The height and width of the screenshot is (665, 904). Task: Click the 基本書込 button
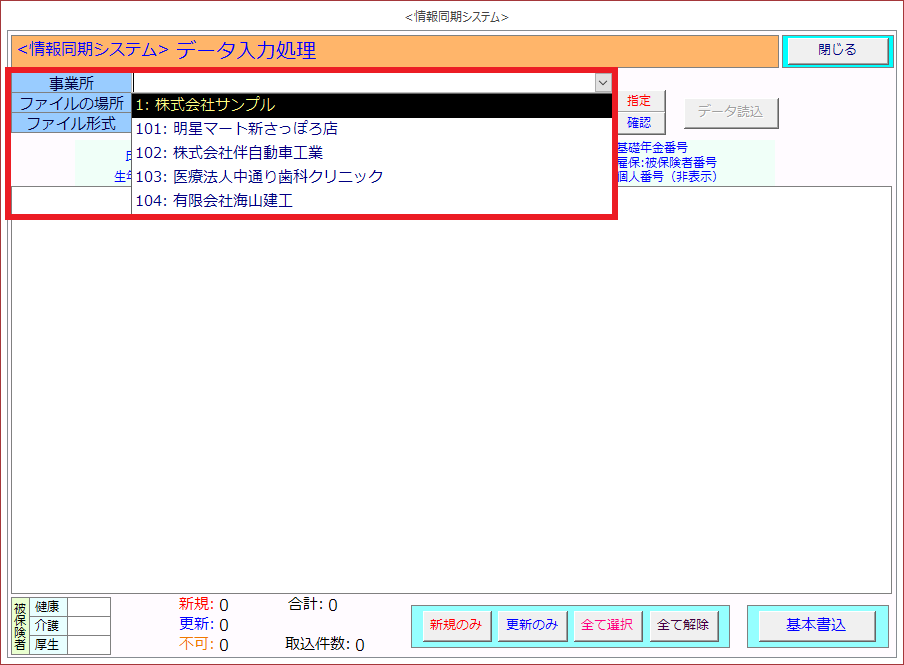pos(816,625)
